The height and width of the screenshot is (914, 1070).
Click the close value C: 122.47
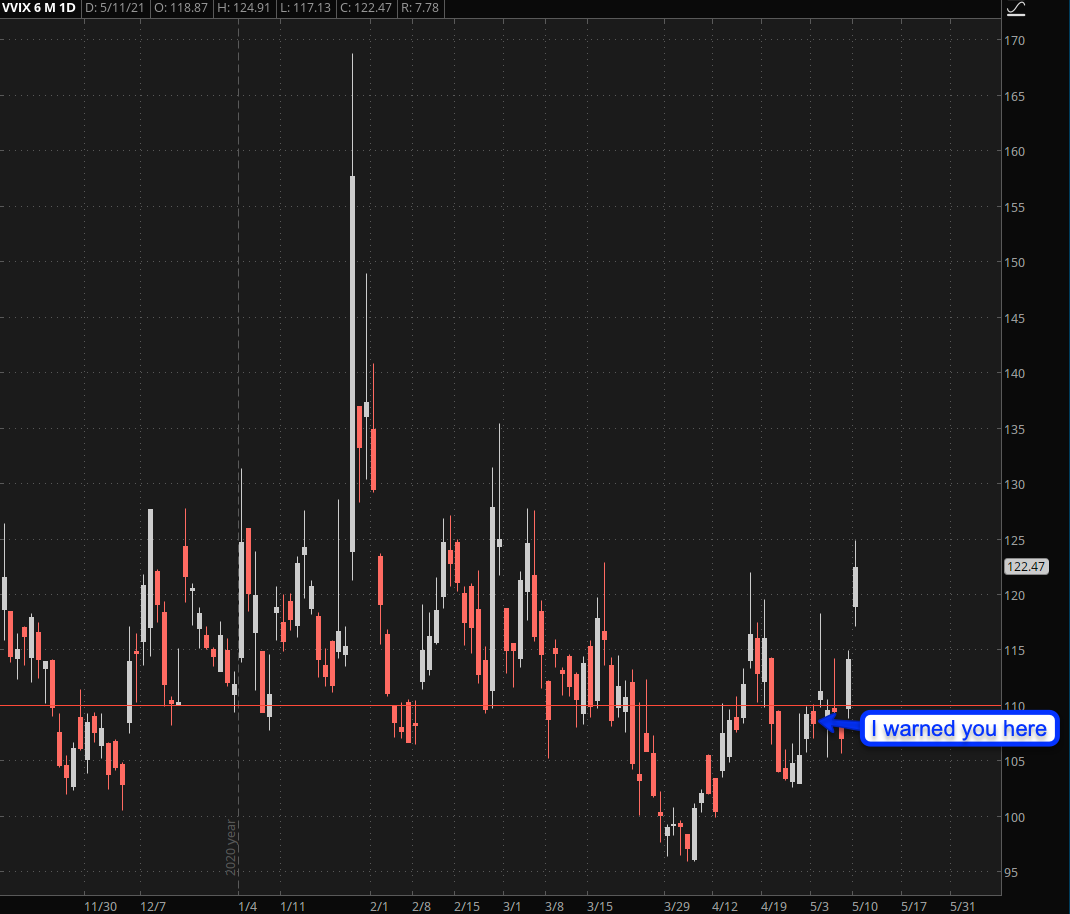point(366,8)
